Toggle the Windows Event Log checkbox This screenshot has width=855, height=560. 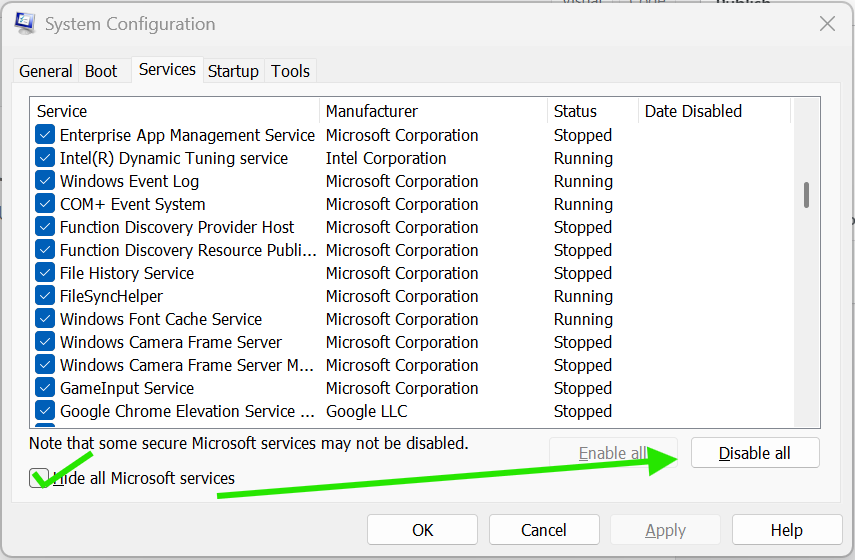click(x=45, y=180)
